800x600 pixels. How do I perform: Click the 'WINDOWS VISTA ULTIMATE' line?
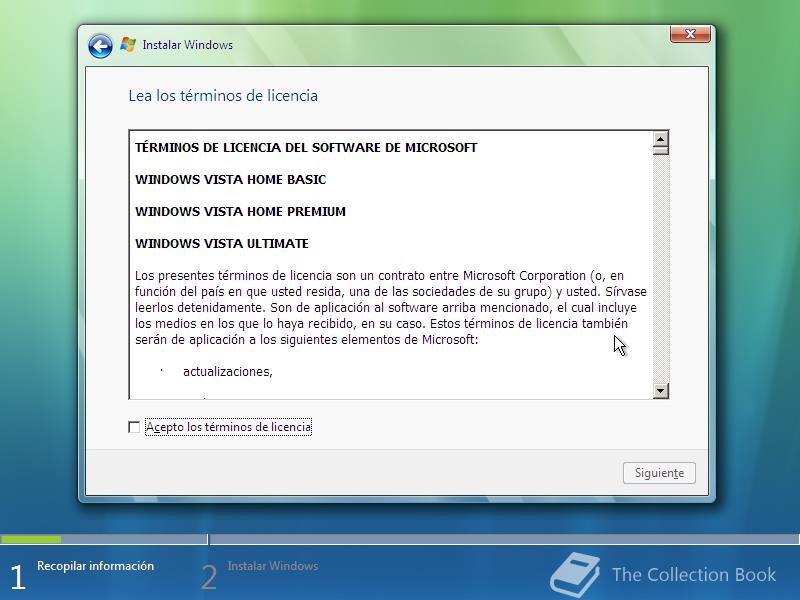click(222, 244)
